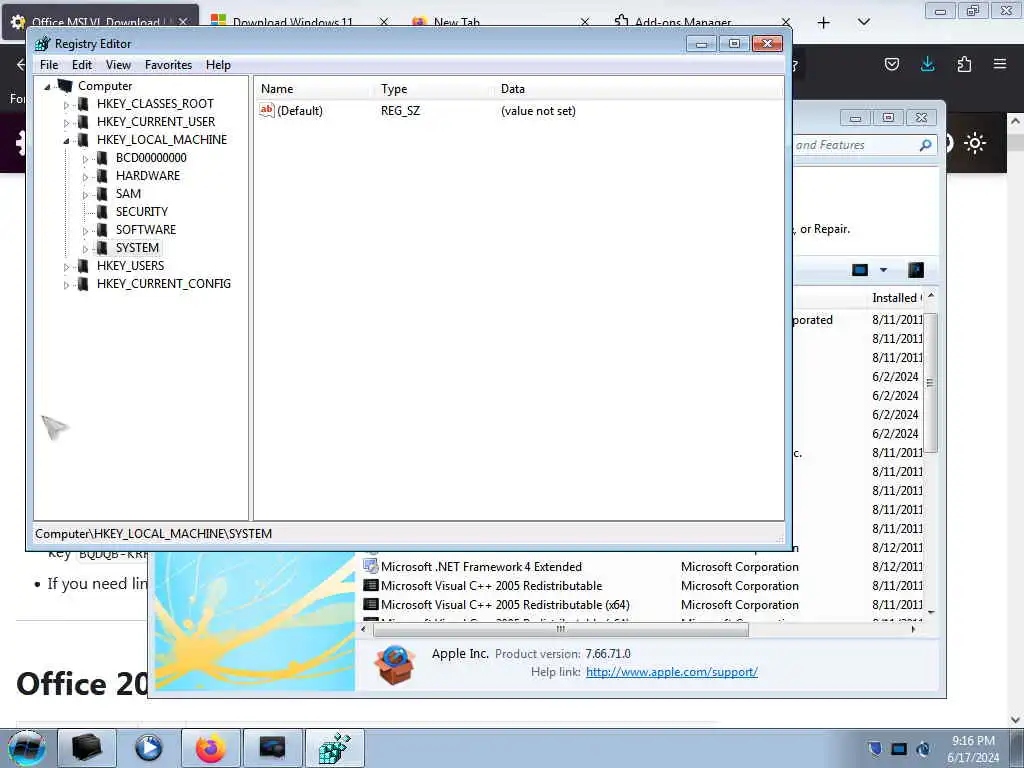Screen dimensions: 1024x768
Task: Expand HKEY_USERS tree node
Action: pos(66,266)
